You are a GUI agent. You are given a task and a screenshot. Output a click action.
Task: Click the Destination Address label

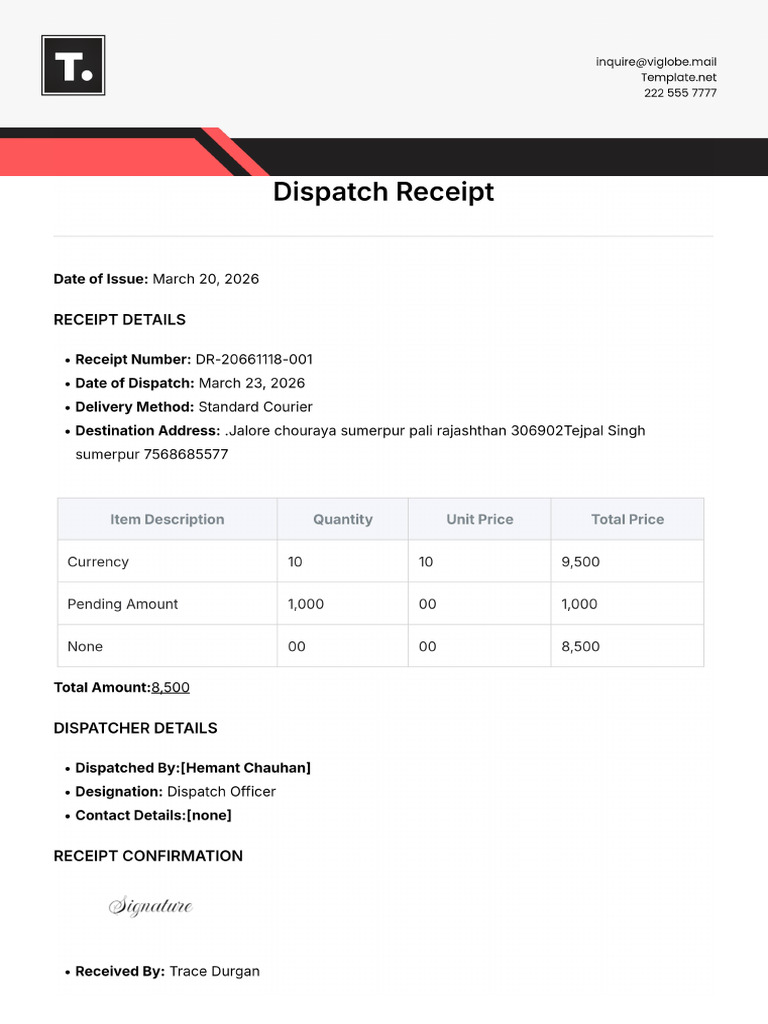[148, 430]
